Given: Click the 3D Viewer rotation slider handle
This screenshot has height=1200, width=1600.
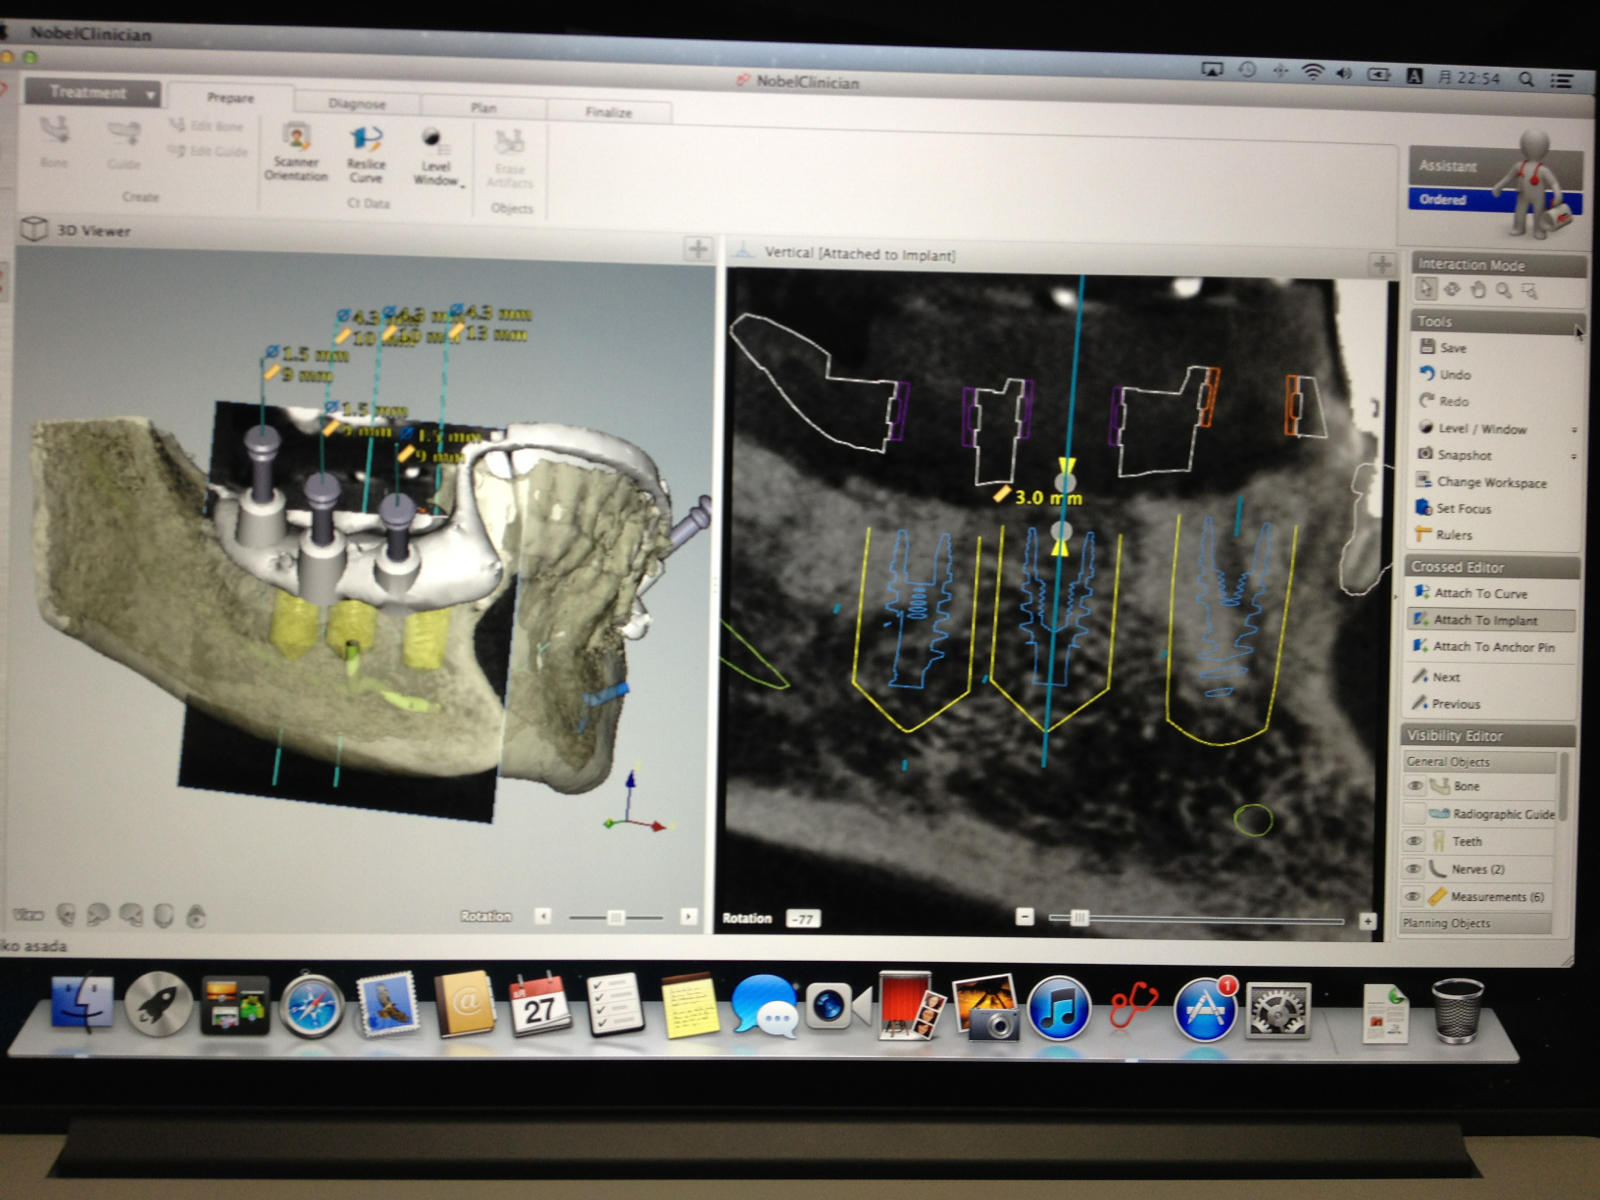Looking at the screenshot, I should pos(616,917).
